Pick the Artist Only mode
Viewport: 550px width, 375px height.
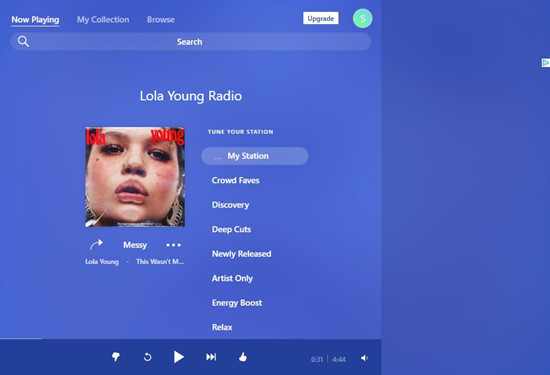(x=232, y=278)
